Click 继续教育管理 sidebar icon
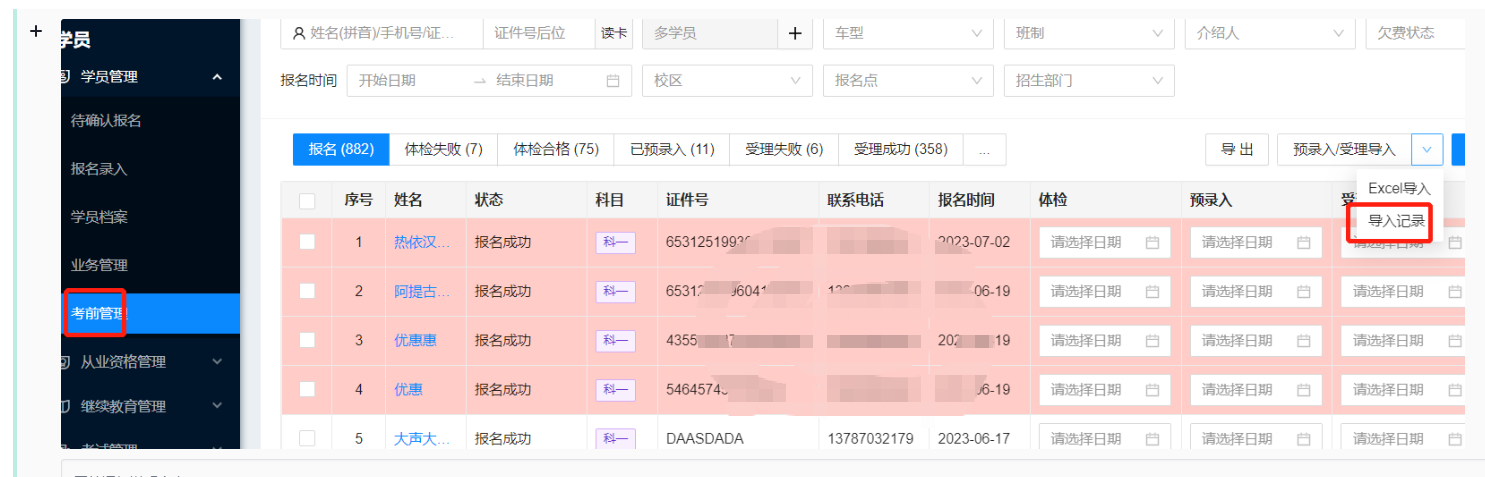Screen dimensions: 1485x477 click(x=65, y=406)
